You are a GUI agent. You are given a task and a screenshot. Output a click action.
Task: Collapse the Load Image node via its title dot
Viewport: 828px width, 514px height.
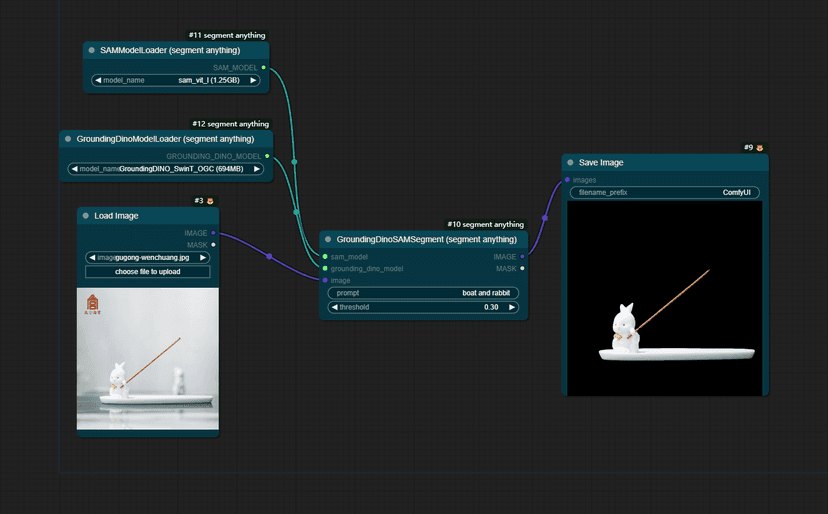pos(86,216)
